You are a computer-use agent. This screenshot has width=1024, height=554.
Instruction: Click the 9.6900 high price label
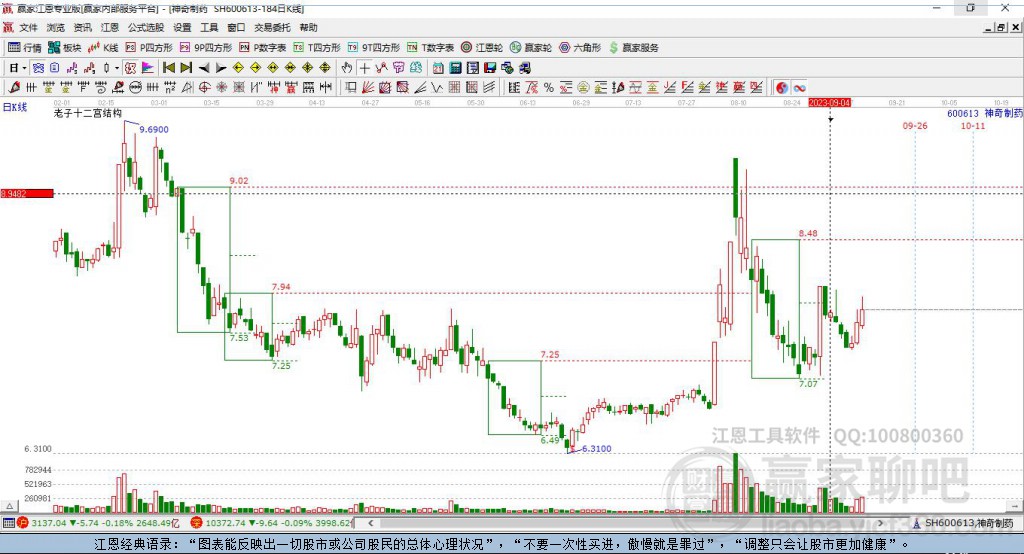coord(154,129)
